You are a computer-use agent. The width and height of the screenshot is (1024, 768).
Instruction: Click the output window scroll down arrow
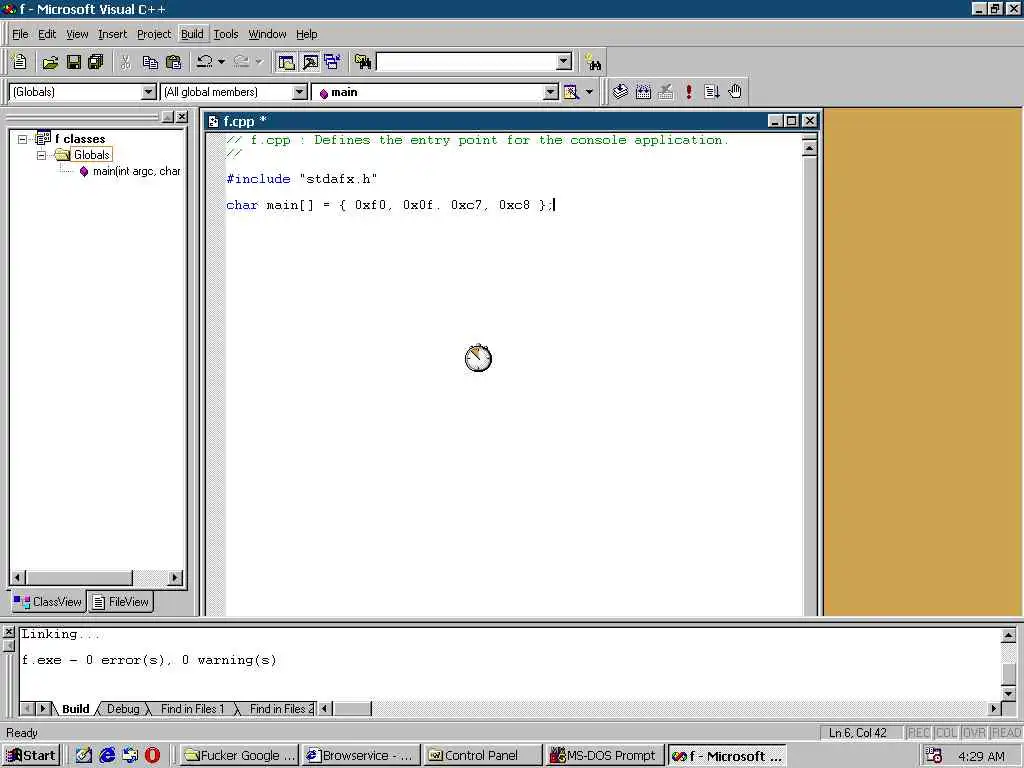[1008, 694]
